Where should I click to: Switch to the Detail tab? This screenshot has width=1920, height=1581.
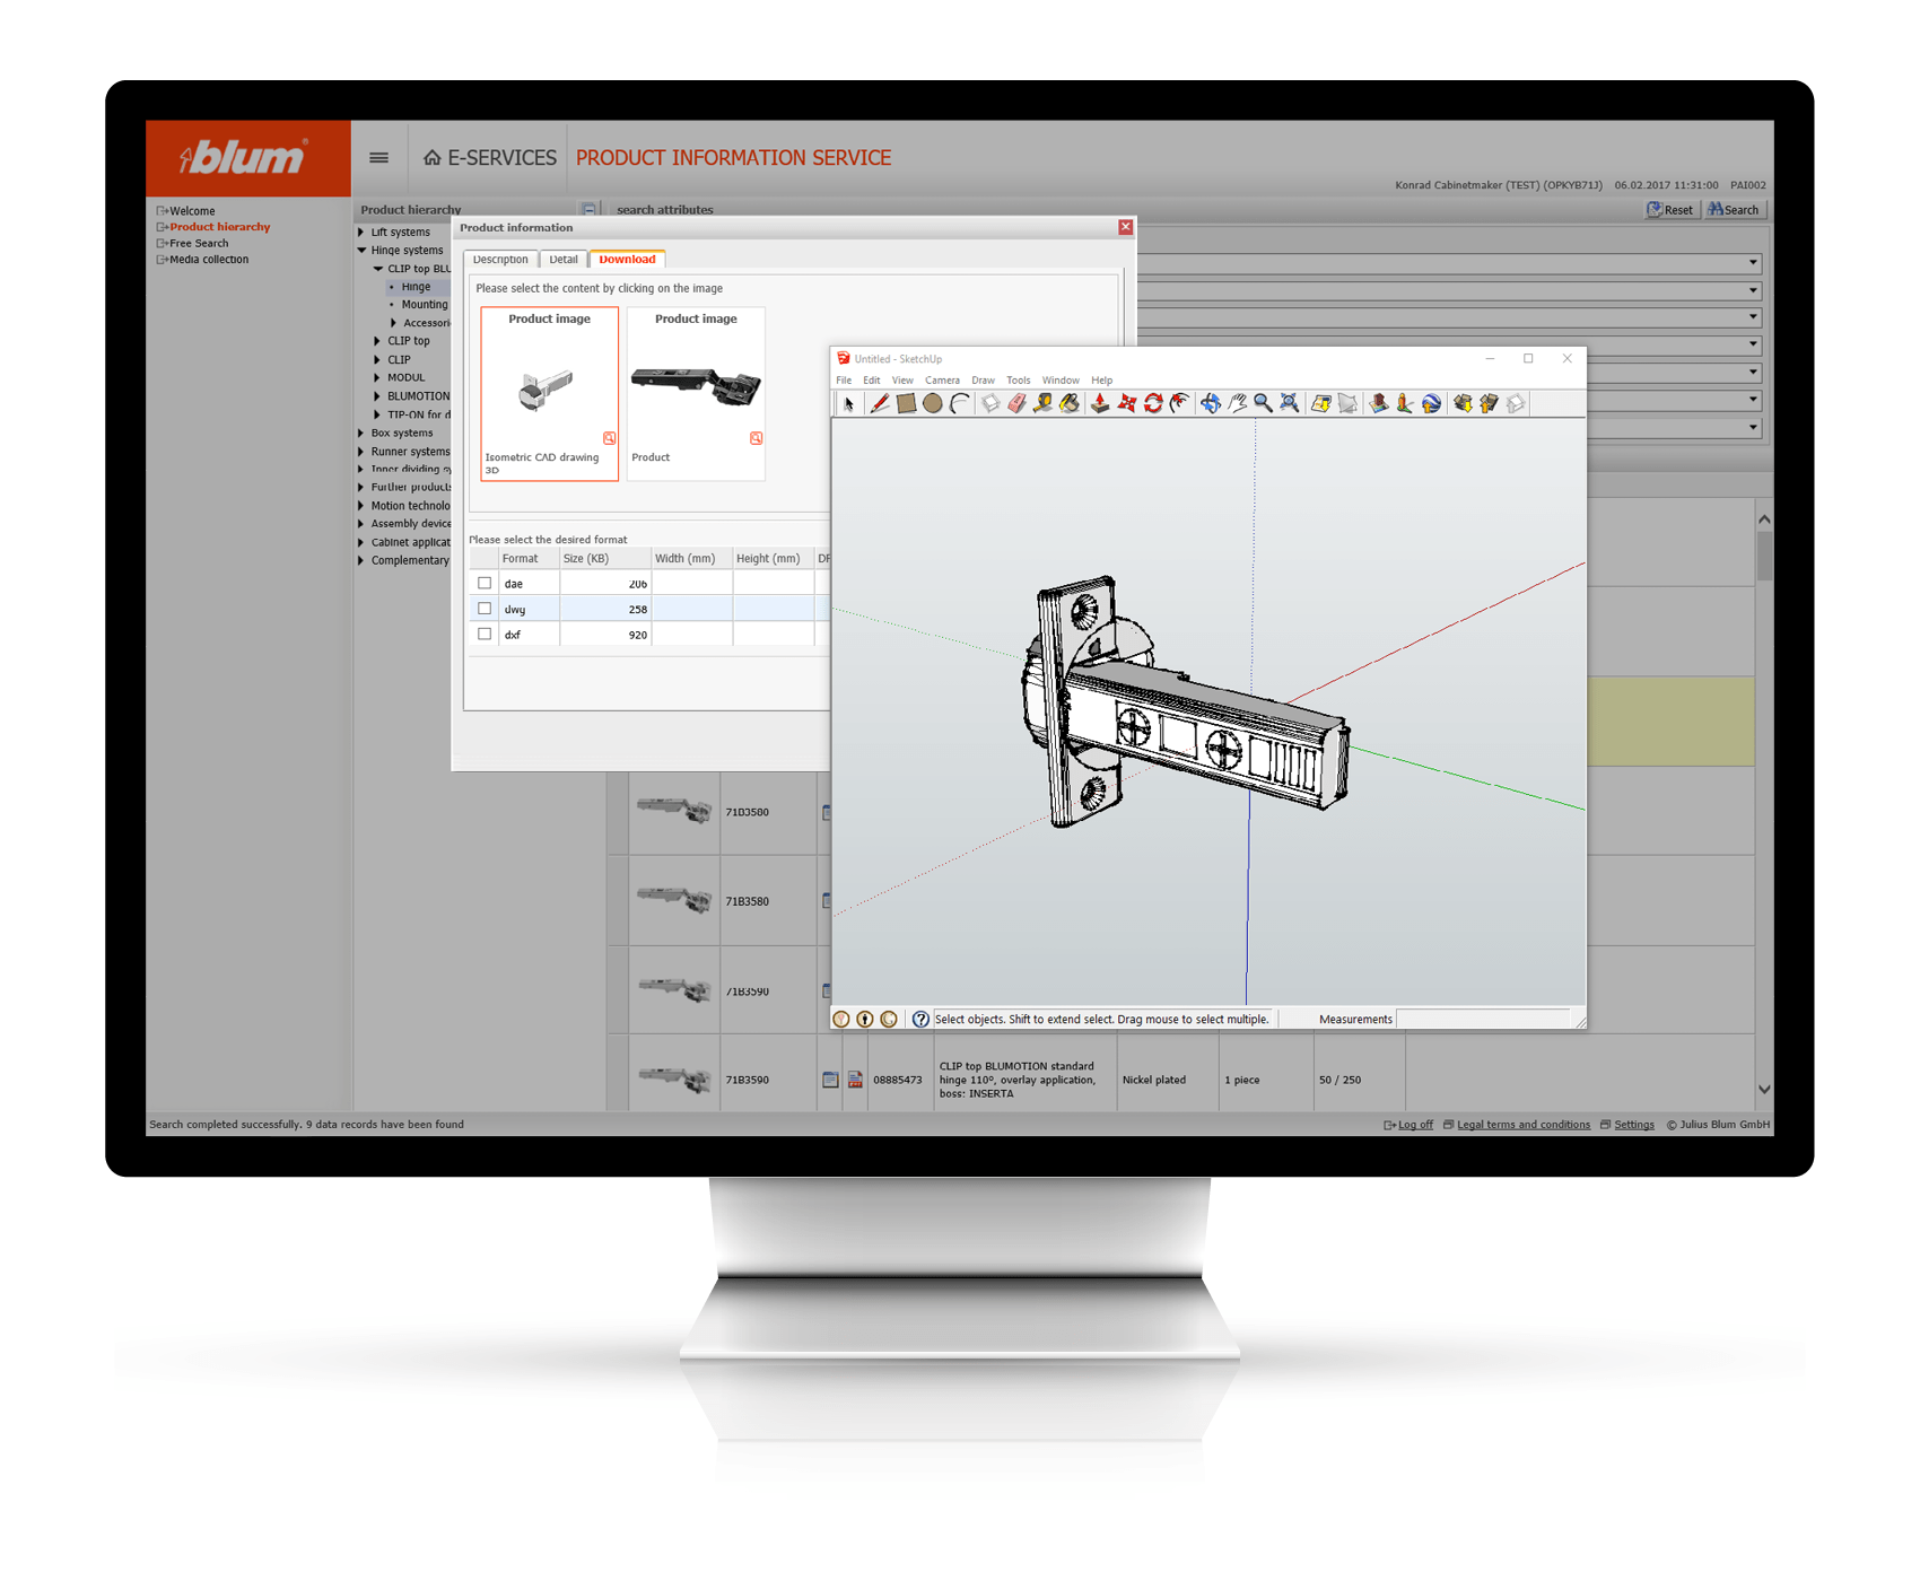click(x=563, y=259)
